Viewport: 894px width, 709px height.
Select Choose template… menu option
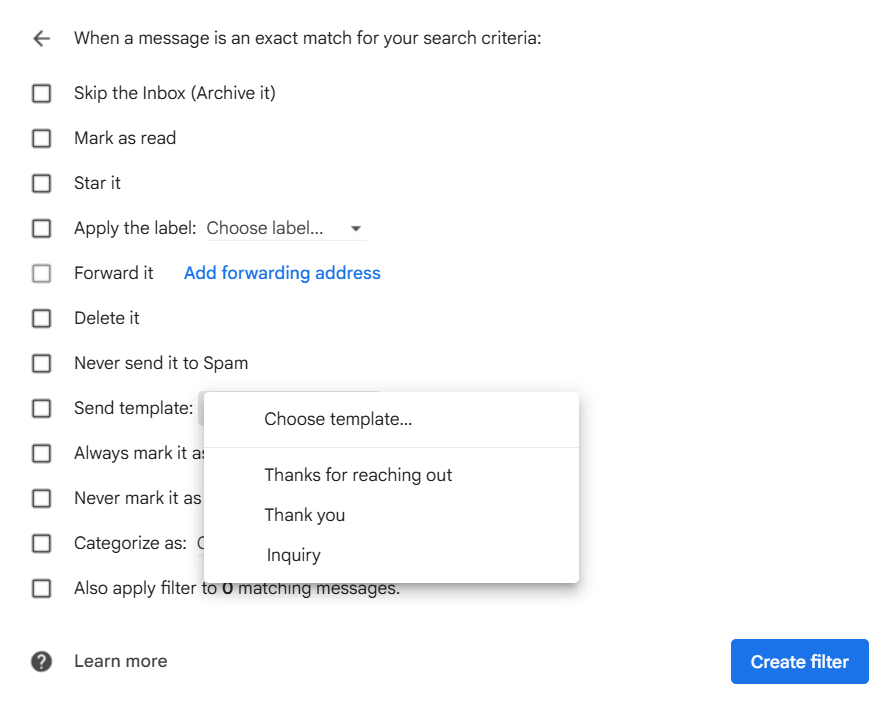point(338,420)
